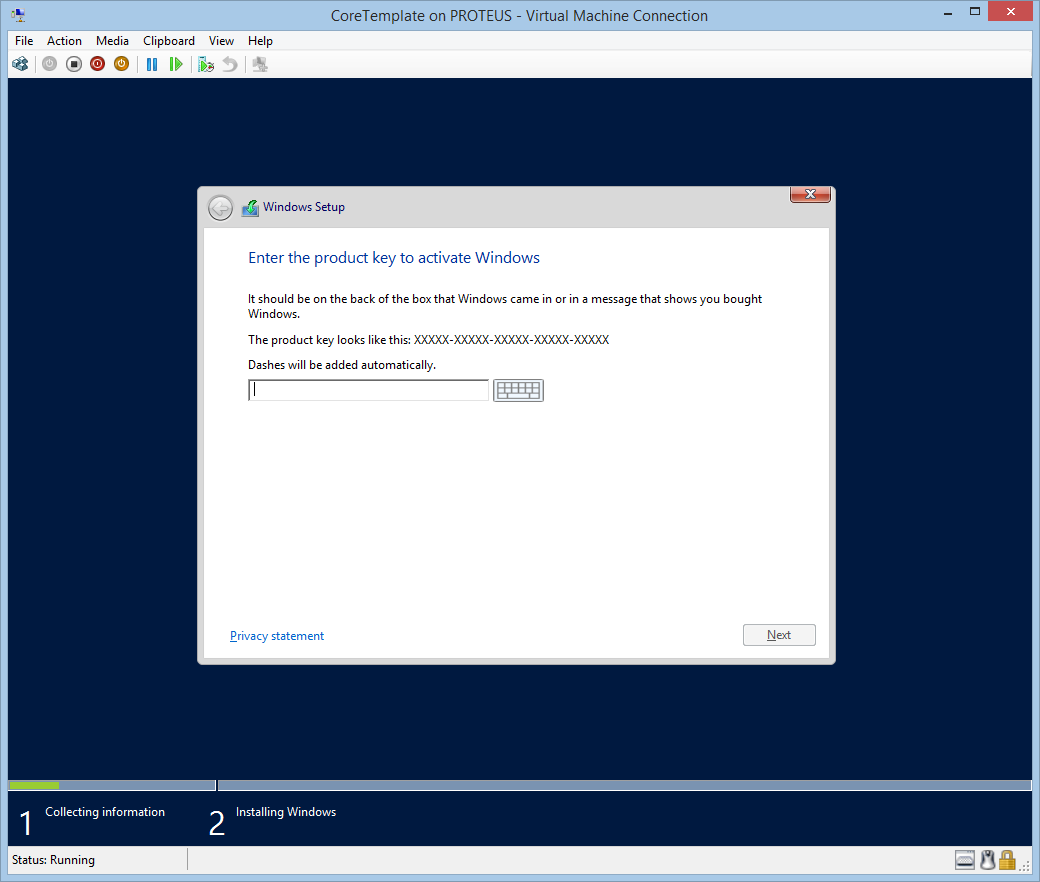Click the black square Turn Off icon
The width and height of the screenshot is (1040, 882).
[x=74, y=64]
